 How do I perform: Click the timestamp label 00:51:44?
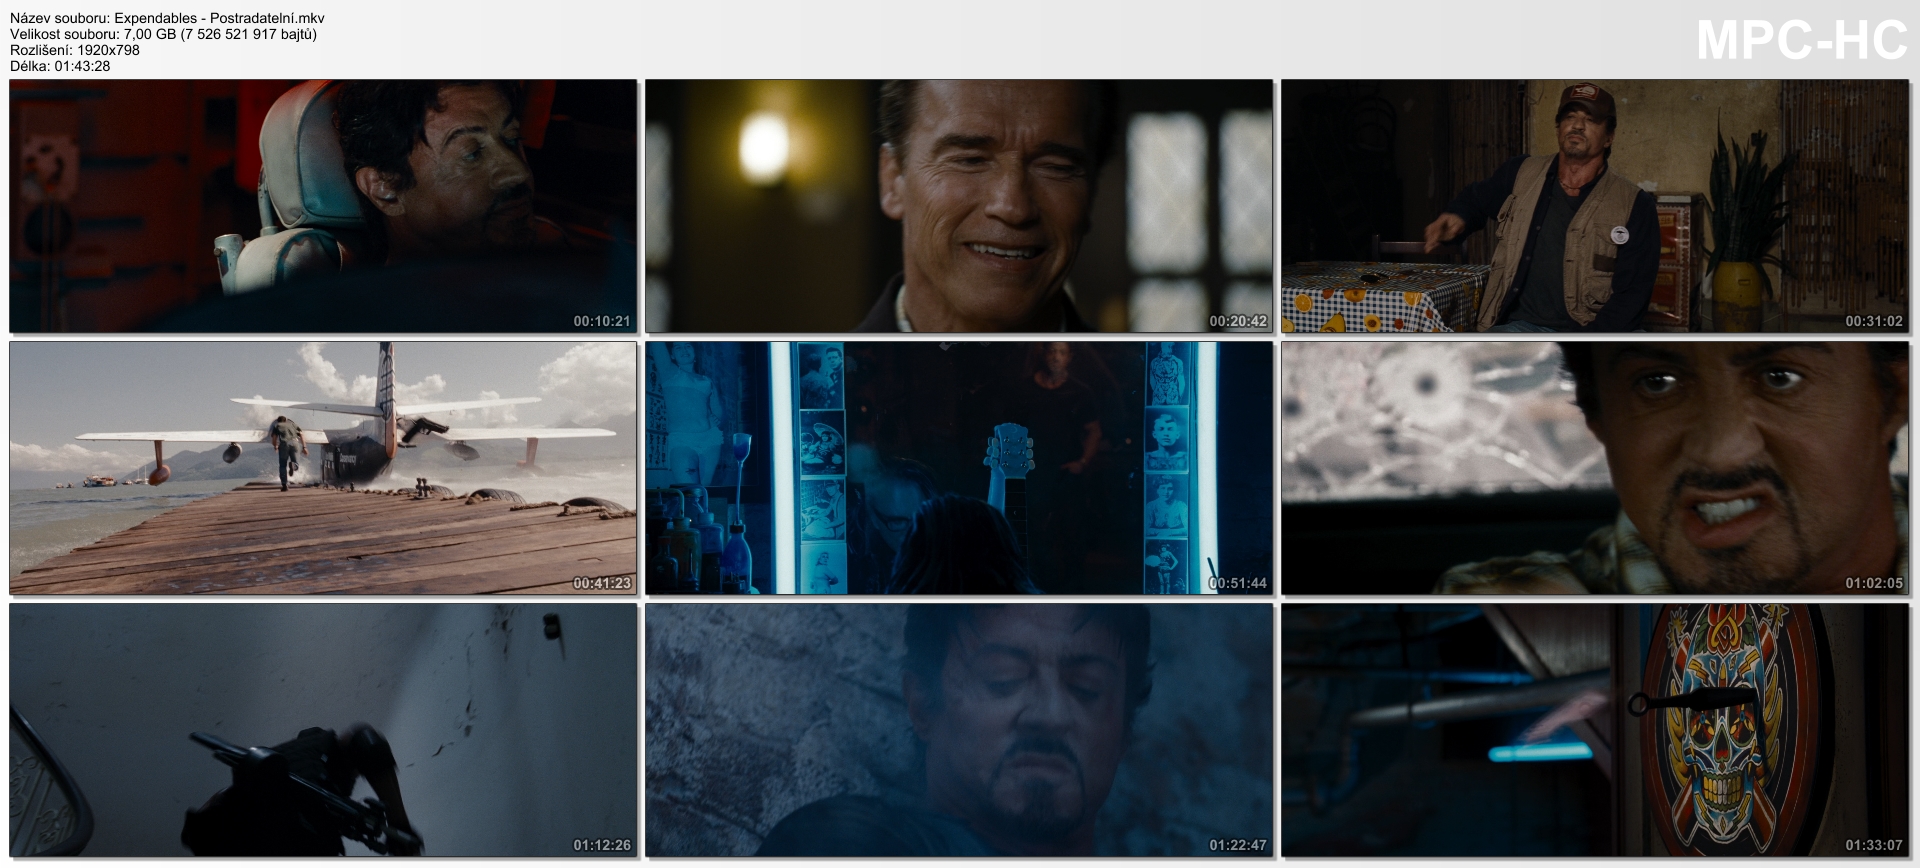tap(1238, 583)
